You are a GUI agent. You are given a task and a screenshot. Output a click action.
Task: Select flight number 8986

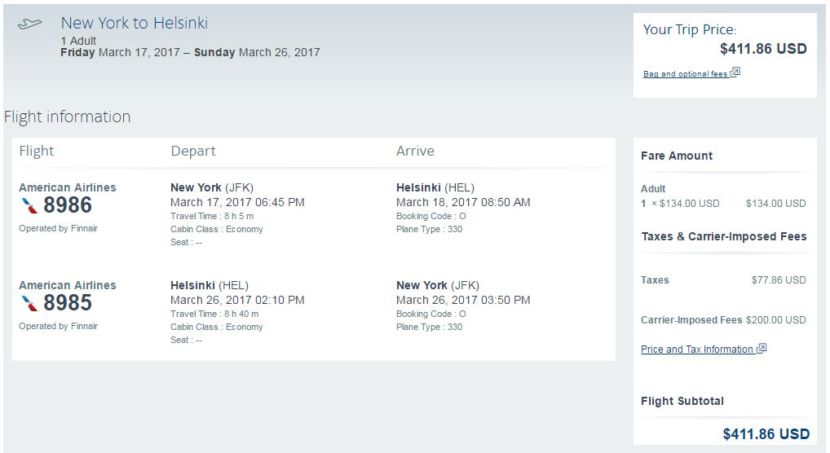[x=67, y=206]
